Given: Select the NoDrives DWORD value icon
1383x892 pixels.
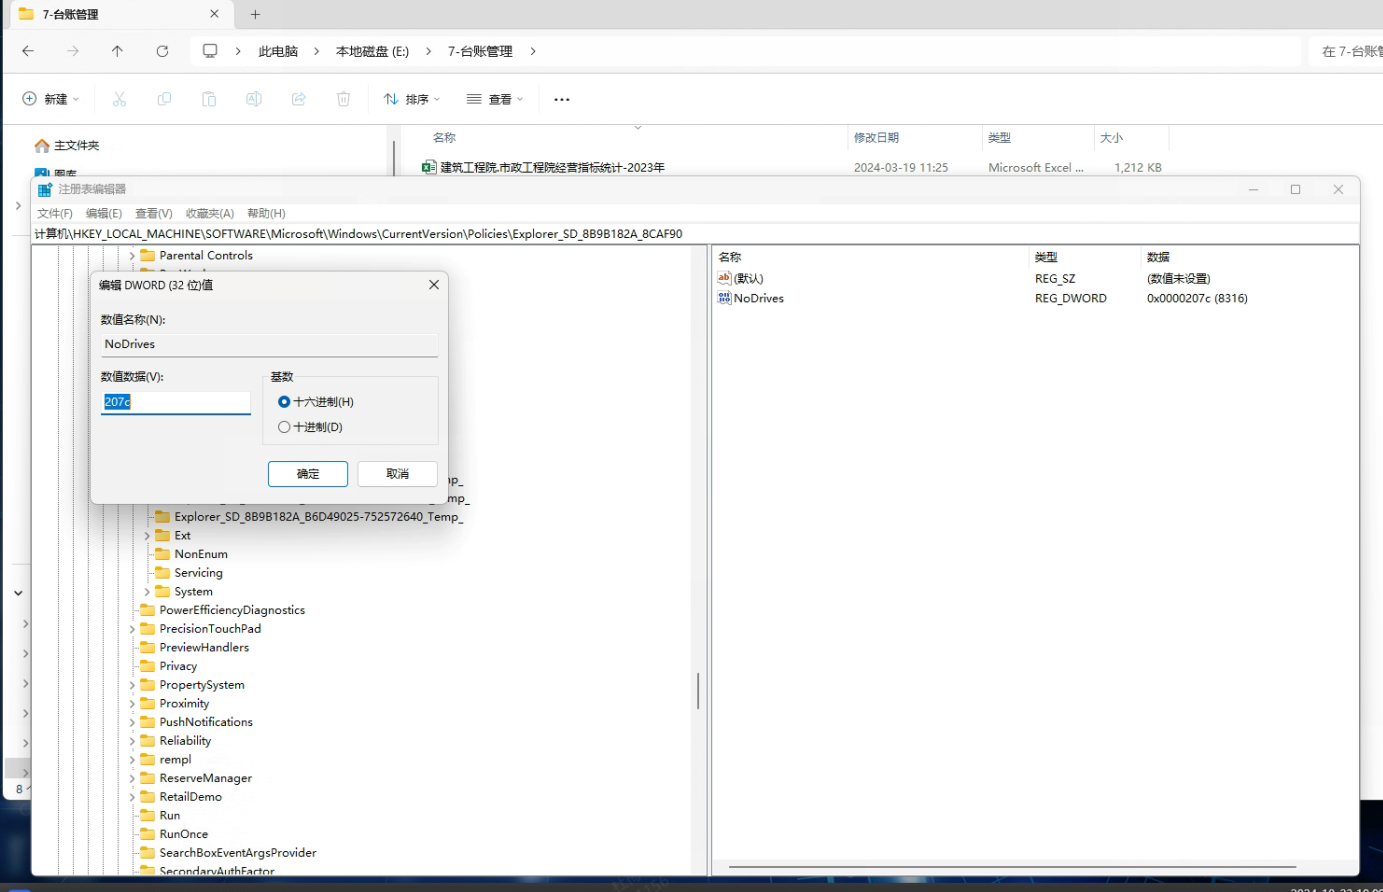Looking at the screenshot, I should [x=724, y=298].
